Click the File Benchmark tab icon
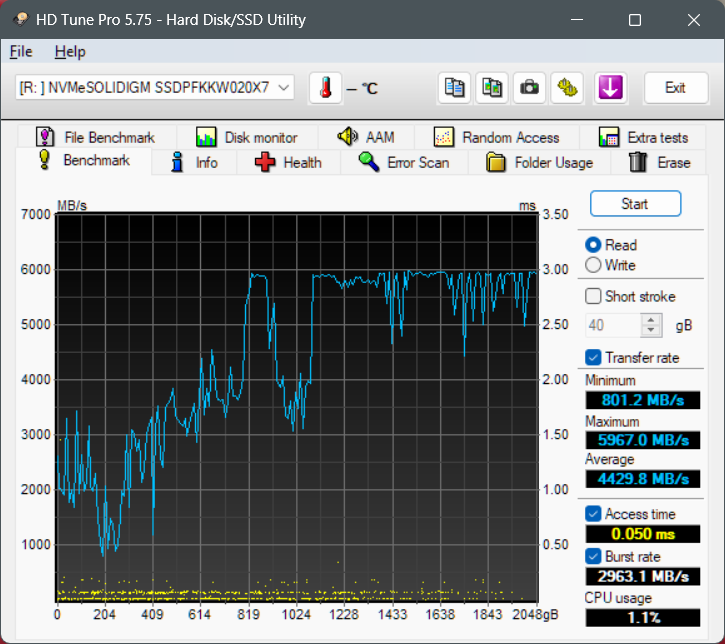Image resolution: width=725 pixels, height=644 pixels. click(x=45, y=137)
